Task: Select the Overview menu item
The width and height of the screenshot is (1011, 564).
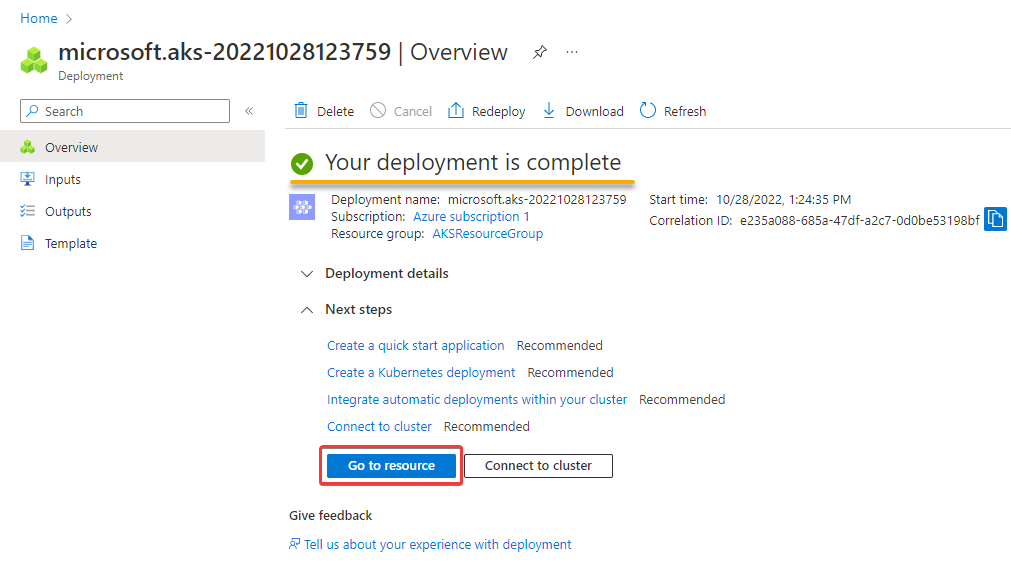Action: 132,147
